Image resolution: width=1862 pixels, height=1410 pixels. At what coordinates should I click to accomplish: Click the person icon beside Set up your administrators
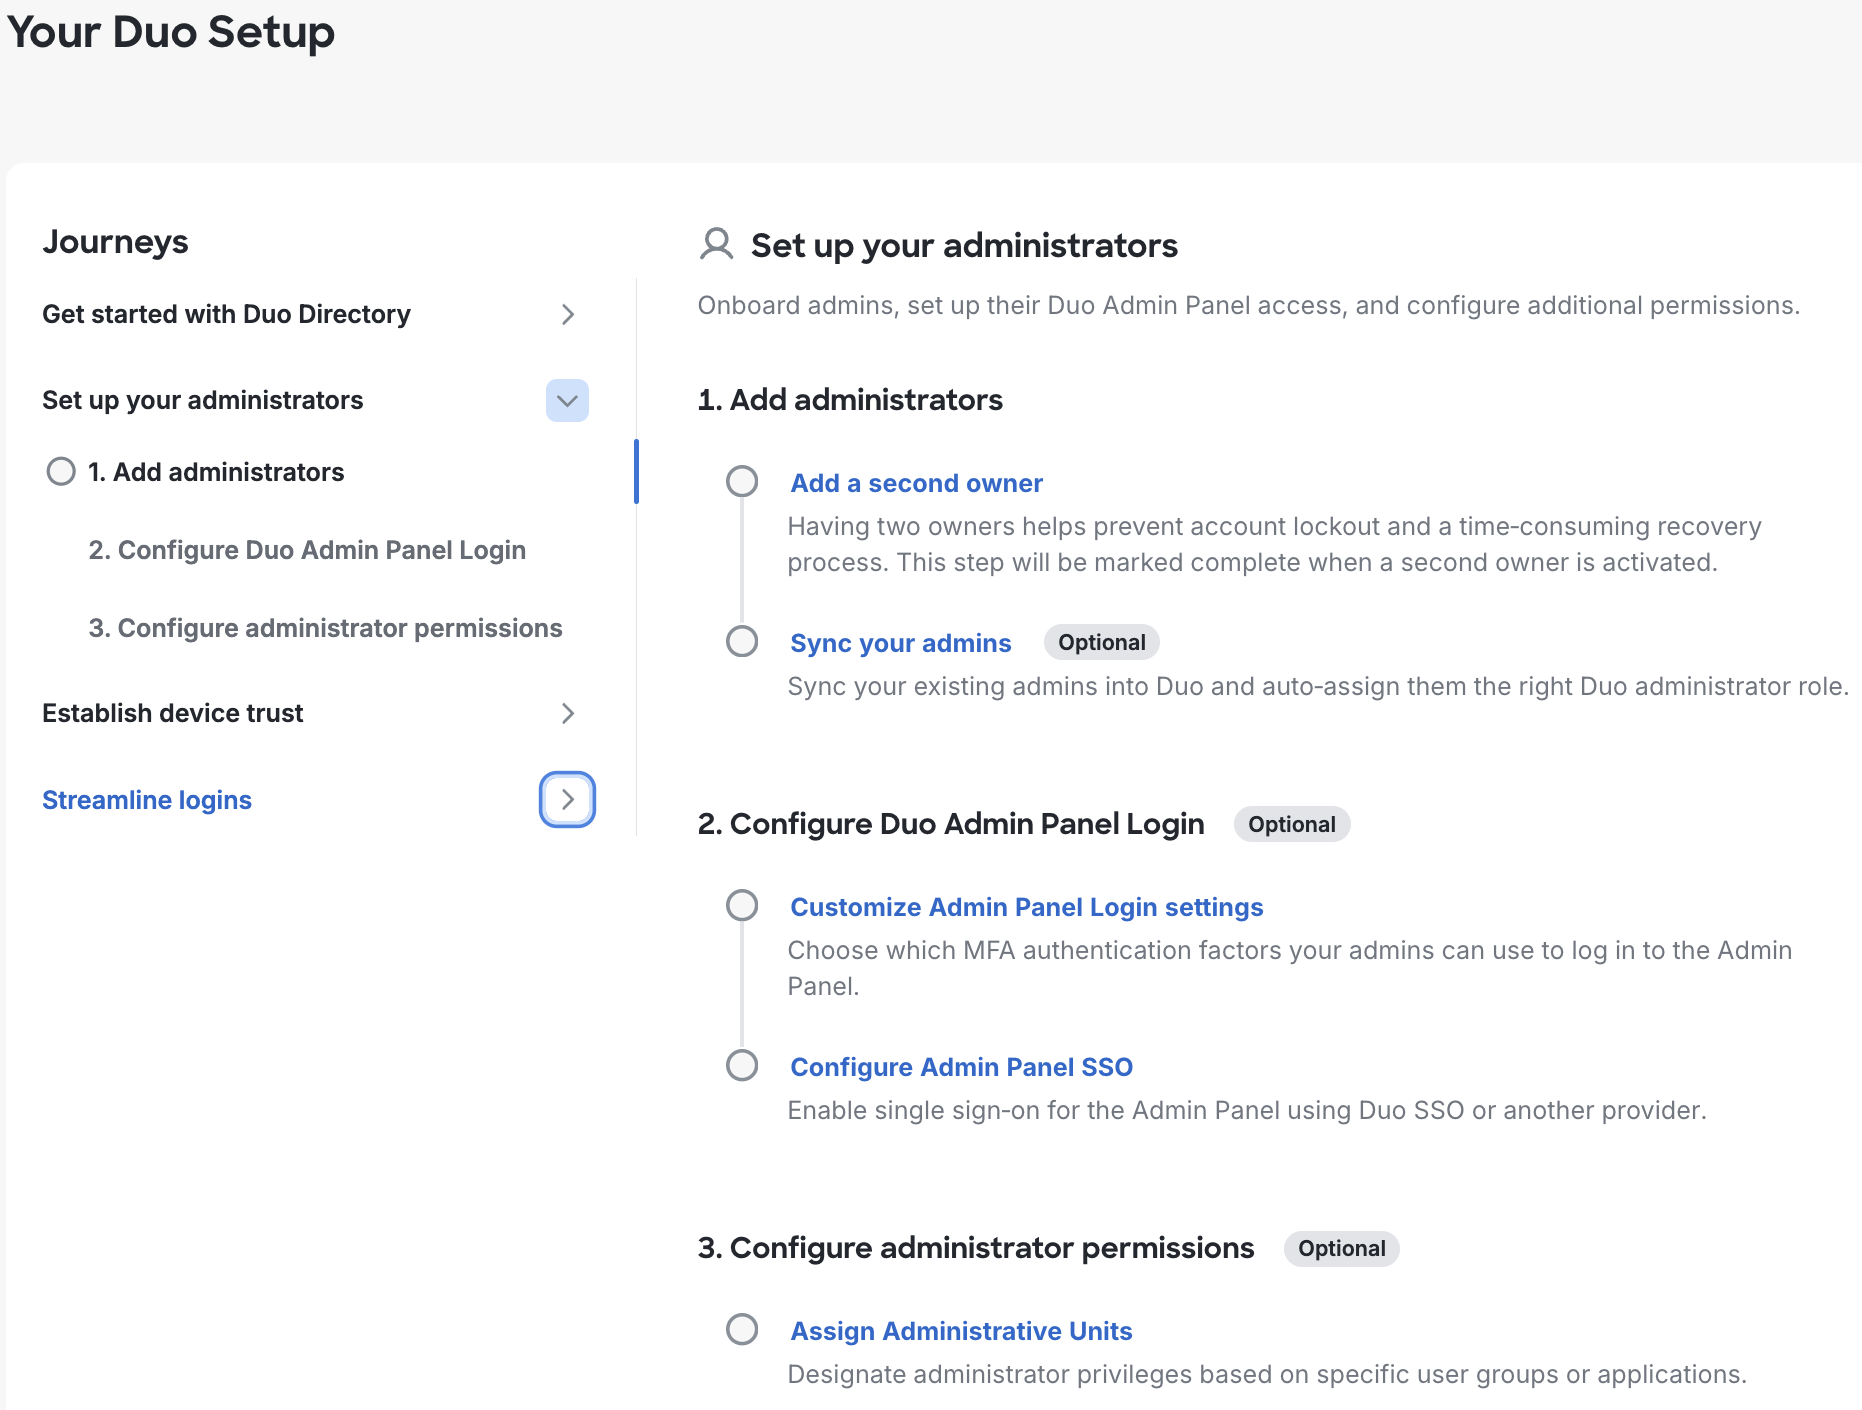point(715,245)
